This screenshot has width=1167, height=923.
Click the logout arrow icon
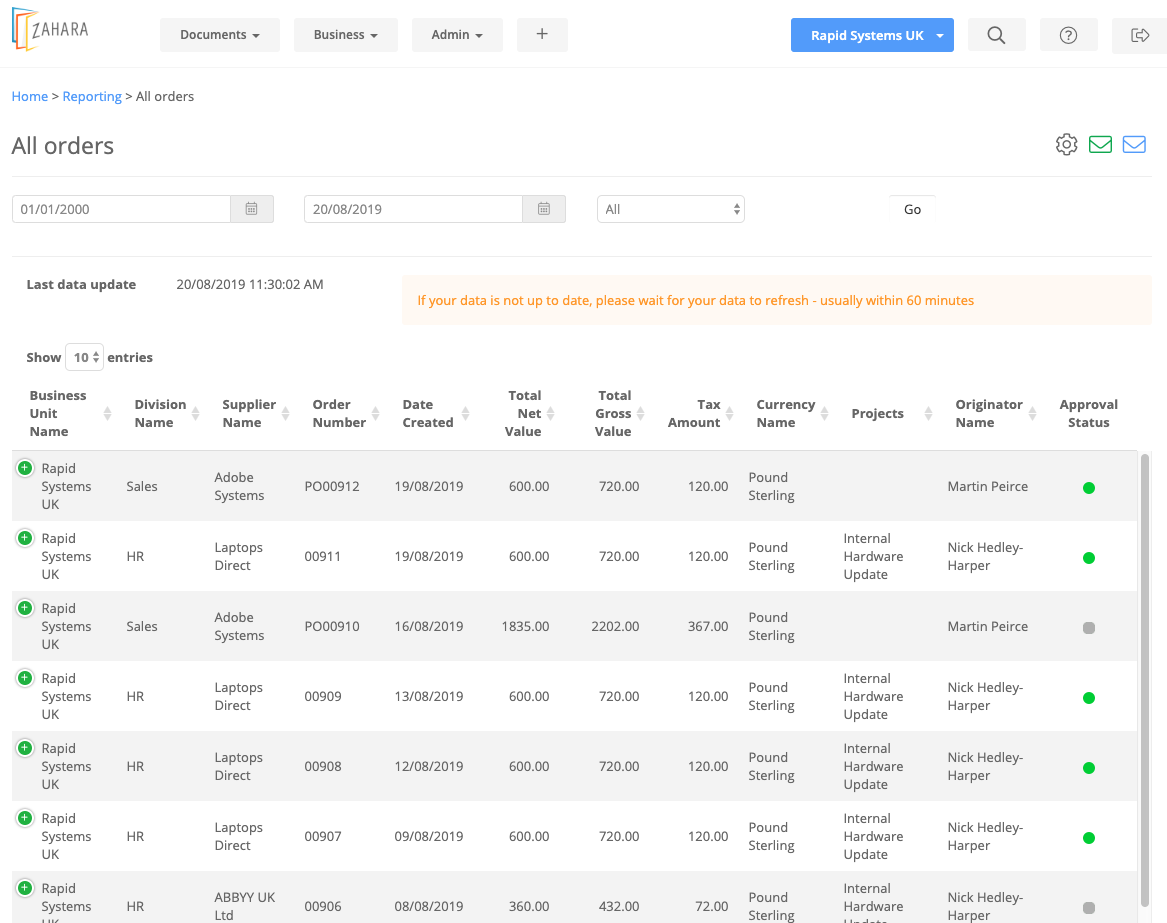click(x=1139, y=35)
